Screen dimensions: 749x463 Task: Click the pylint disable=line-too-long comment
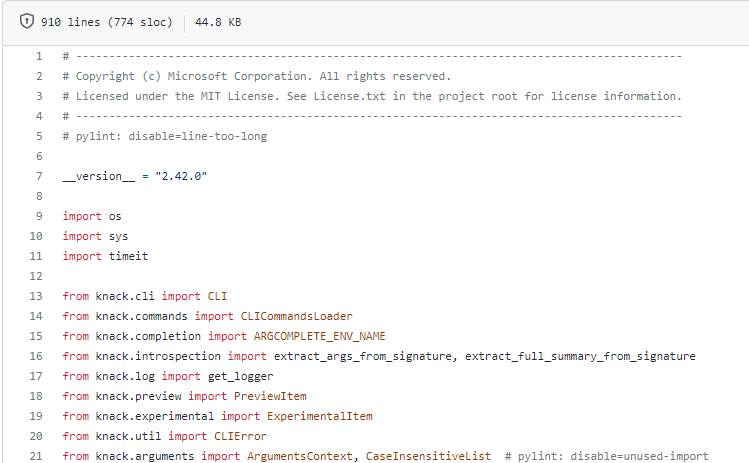tap(164, 136)
